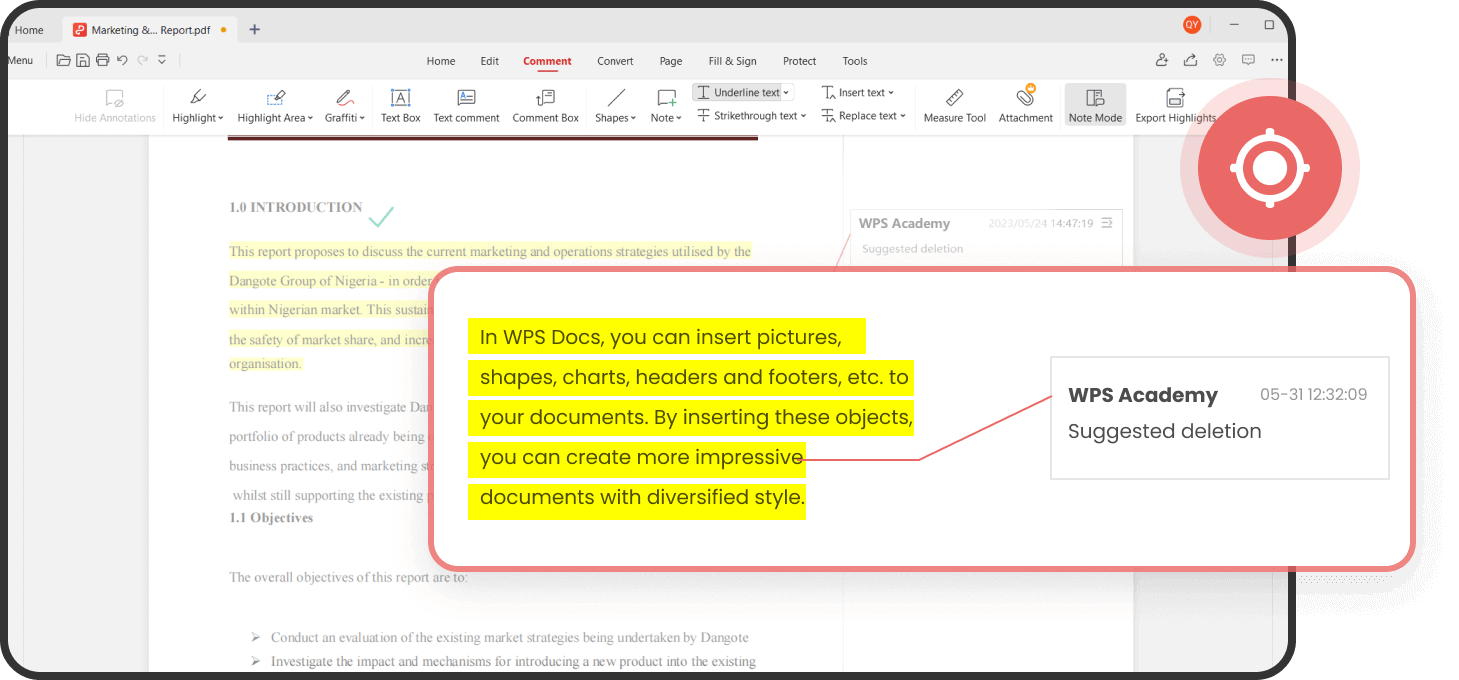
Task: Undo the last action
Action: pos(122,60)
